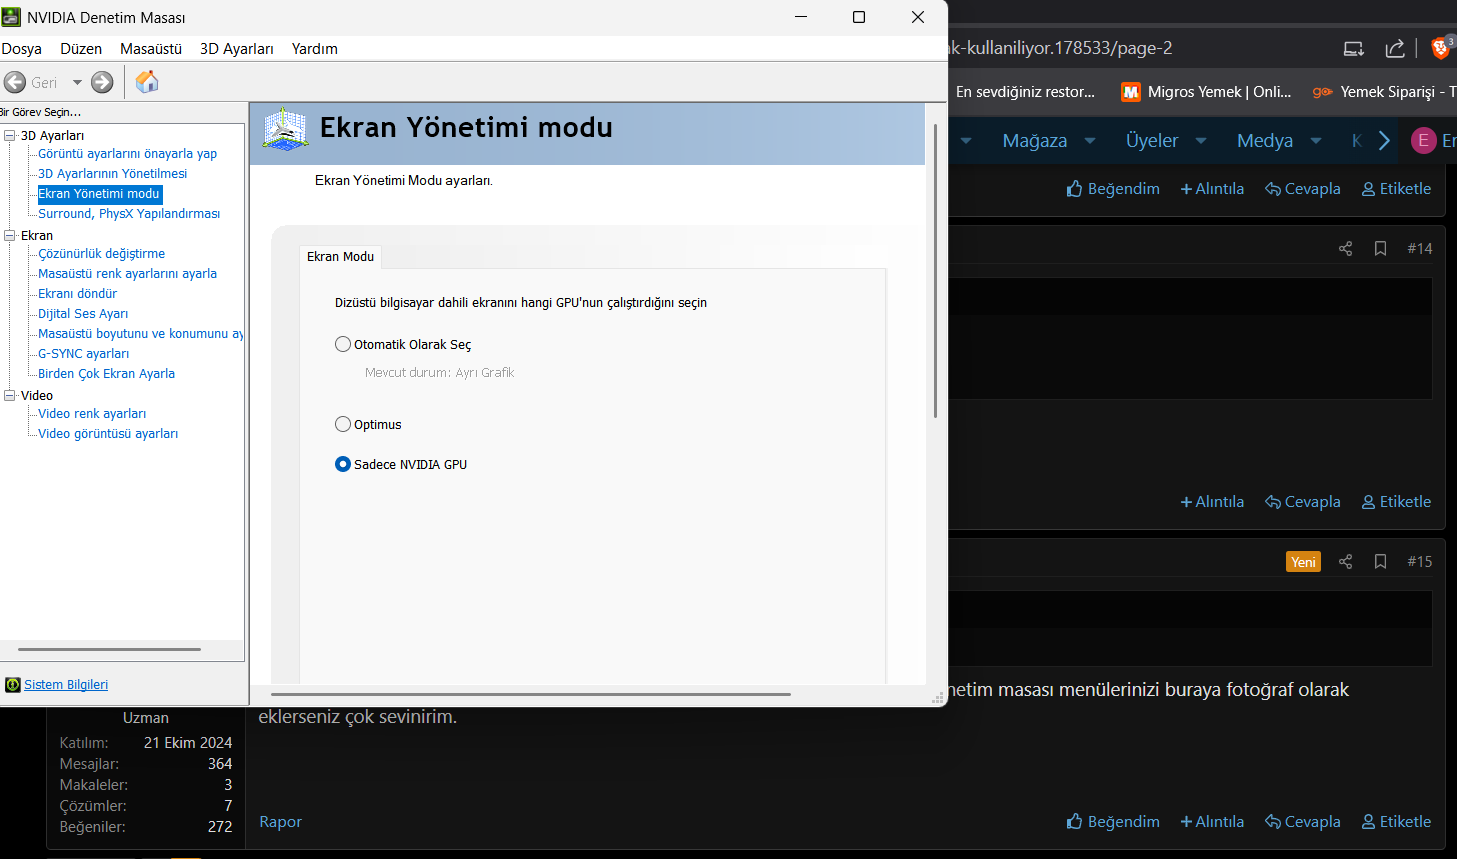Click the settings page horizontal scrollbar
This screenshot has width=1457, height=859.
point(531,694)
